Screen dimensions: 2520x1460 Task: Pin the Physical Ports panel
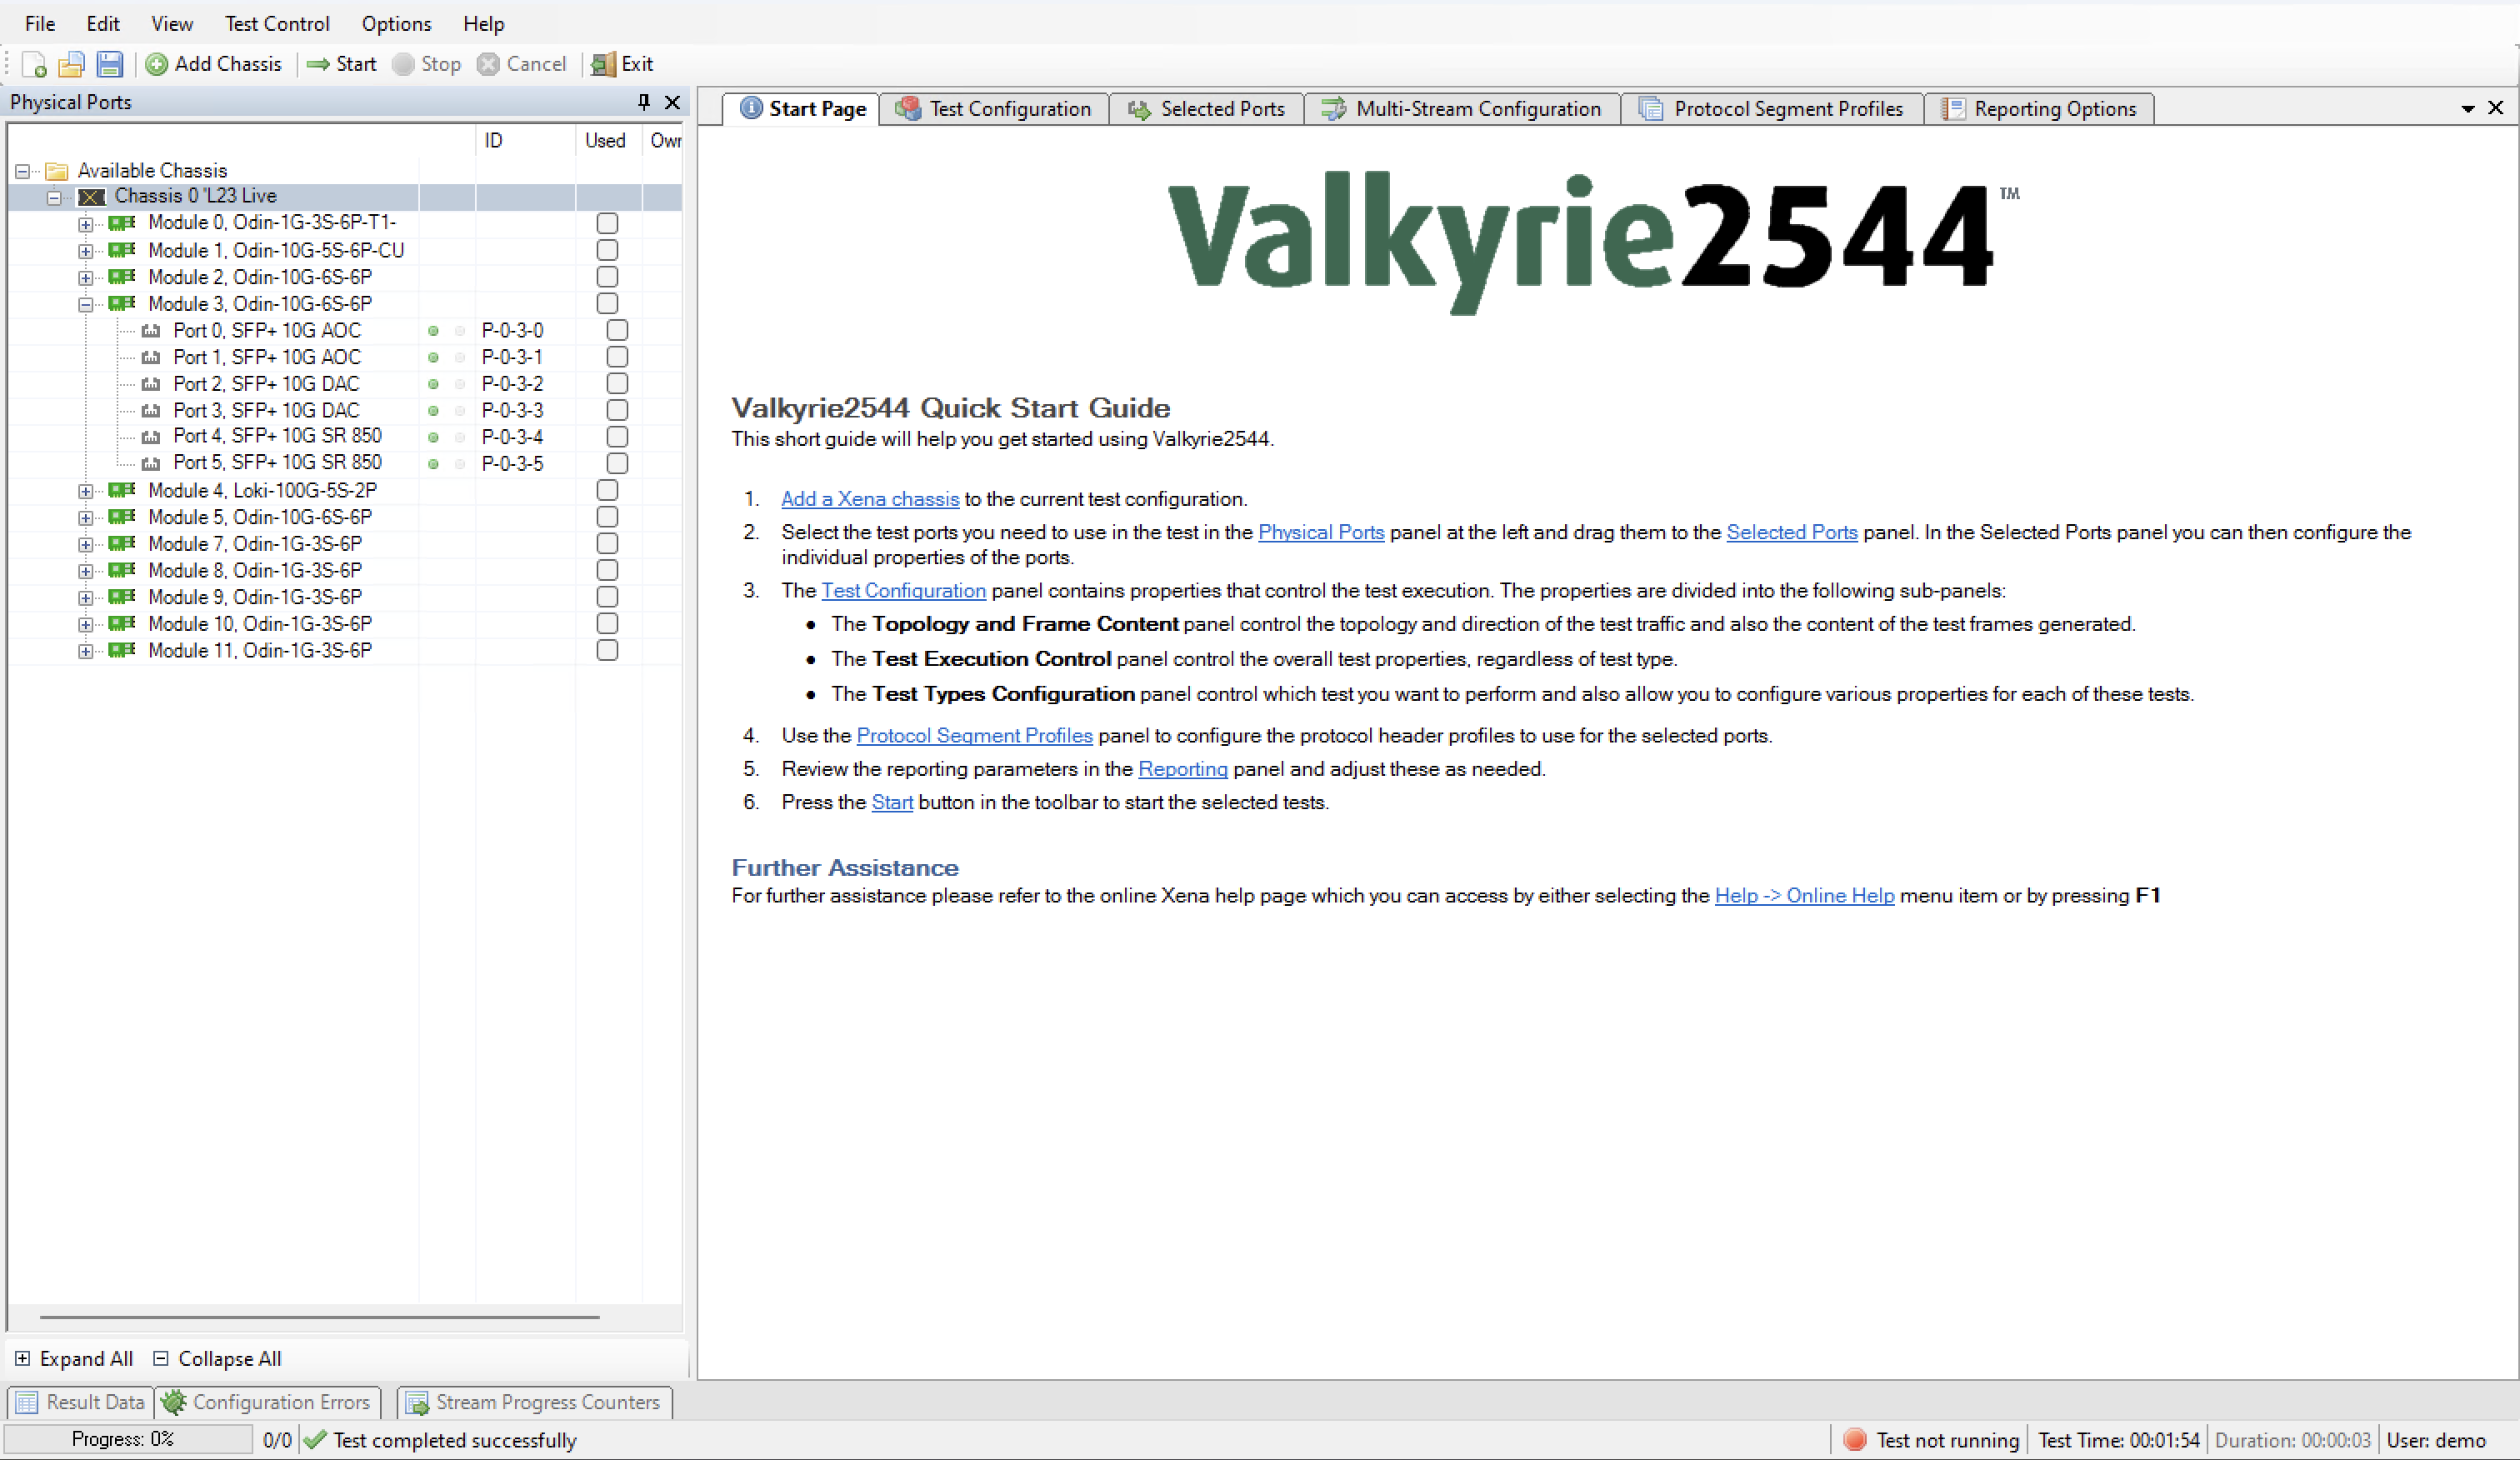tap(644, 102)
